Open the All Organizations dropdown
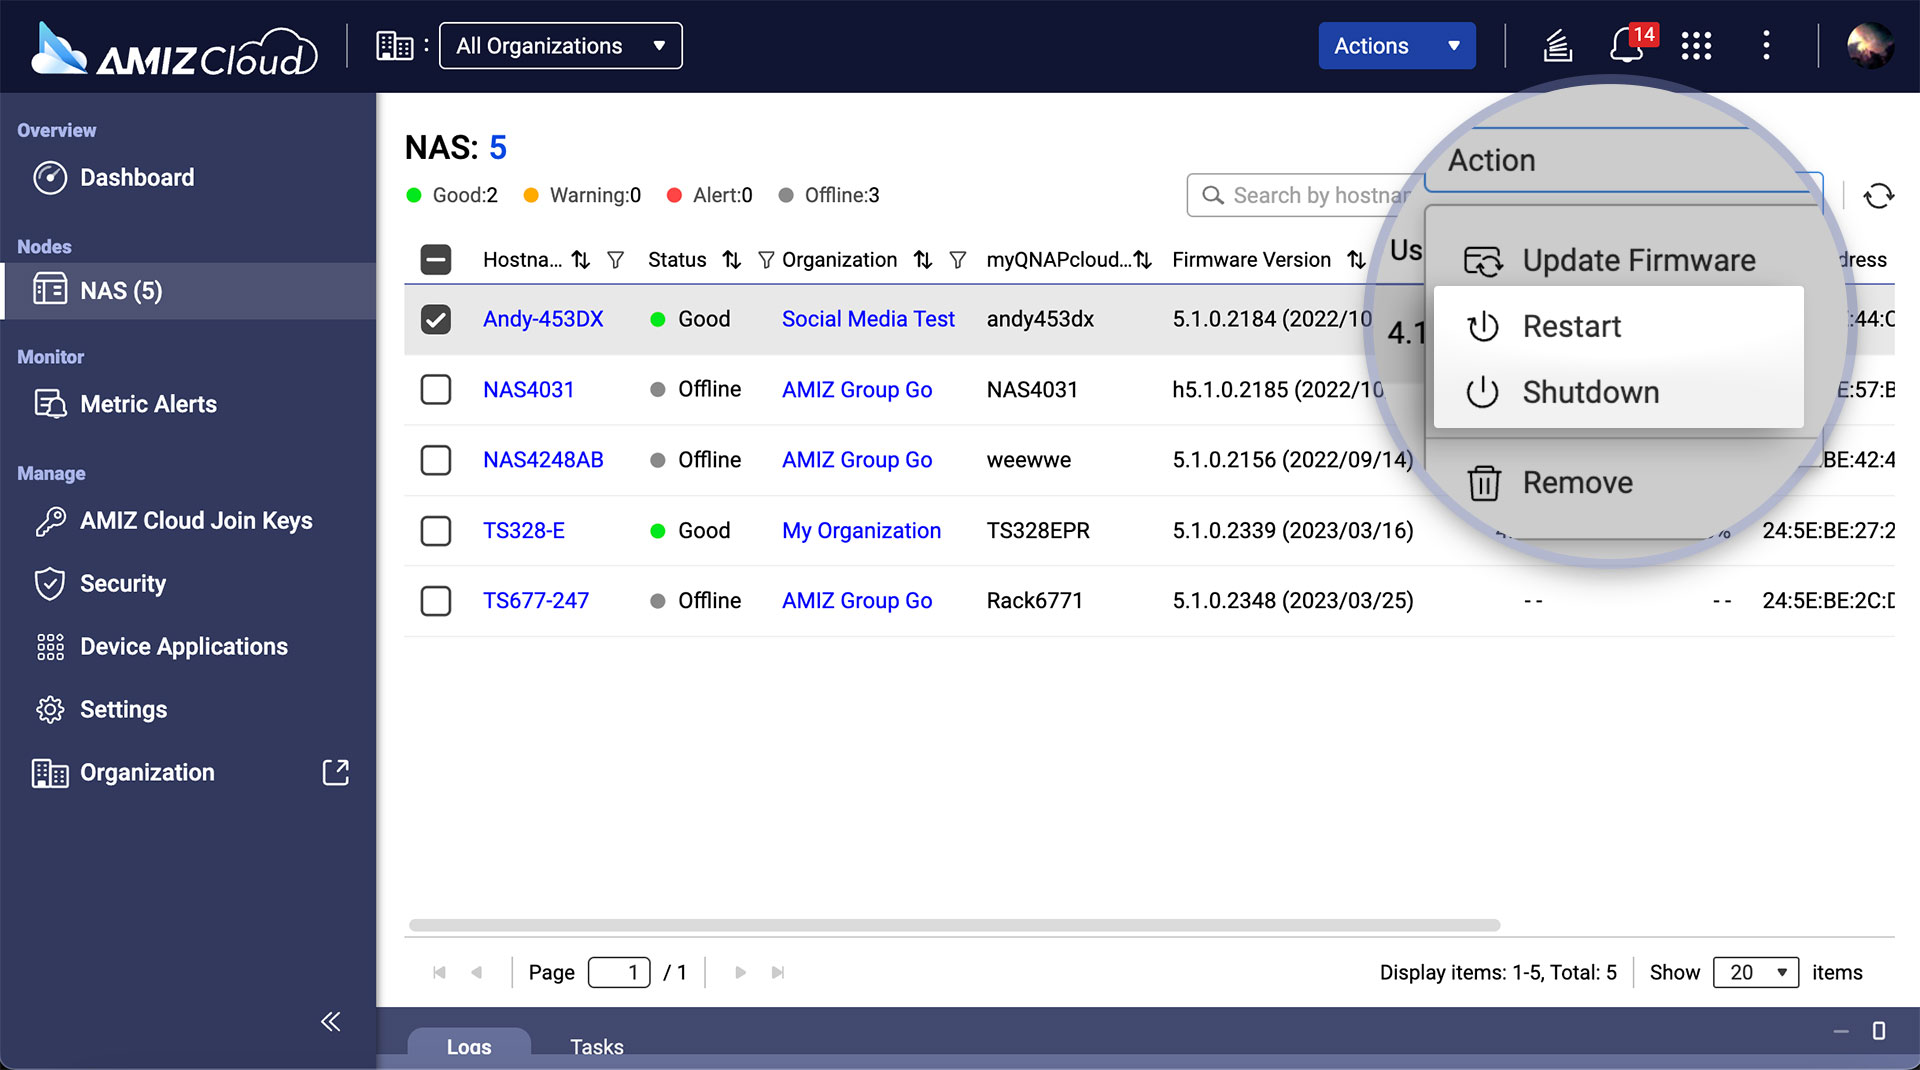The width and height of the screenshot is (1920, 1070). coord(560,45)
